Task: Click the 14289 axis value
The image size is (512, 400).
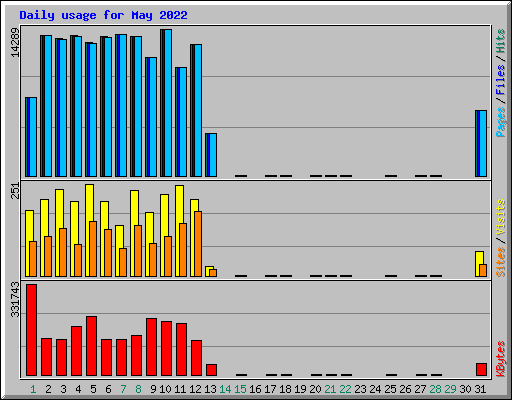Action: pos(15,42)
